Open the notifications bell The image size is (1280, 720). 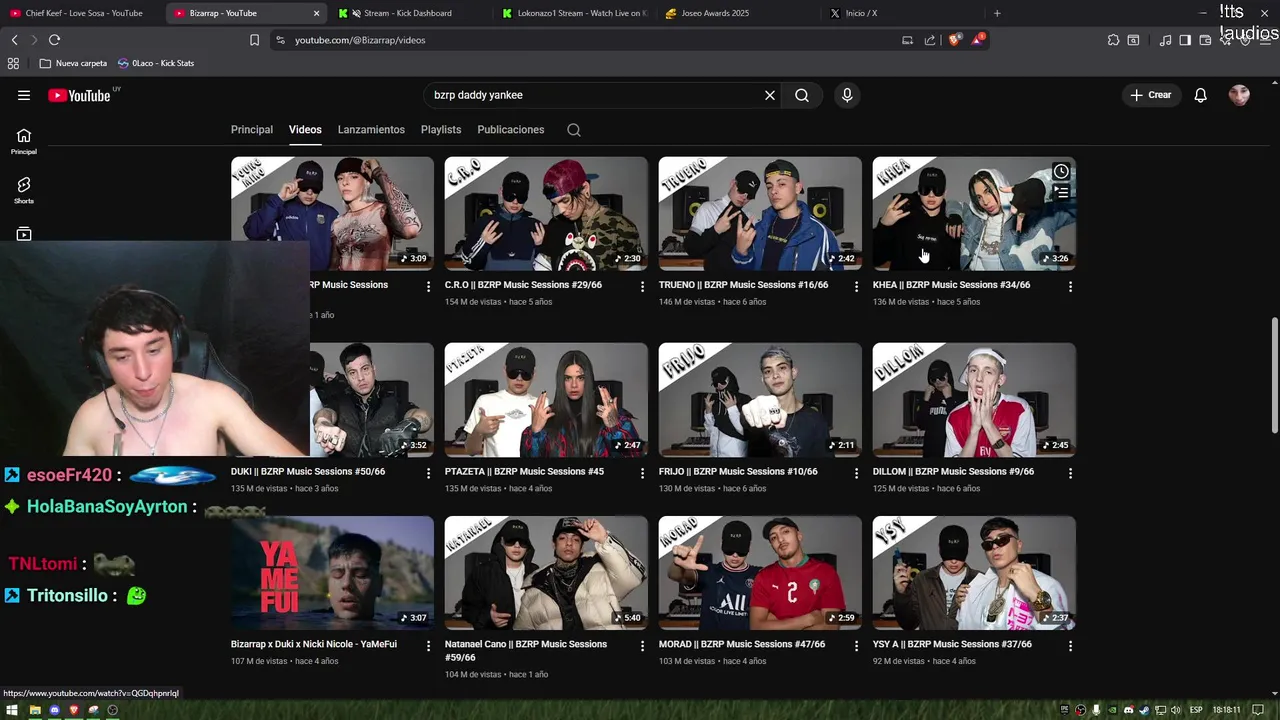click(x=1200, y=95)
